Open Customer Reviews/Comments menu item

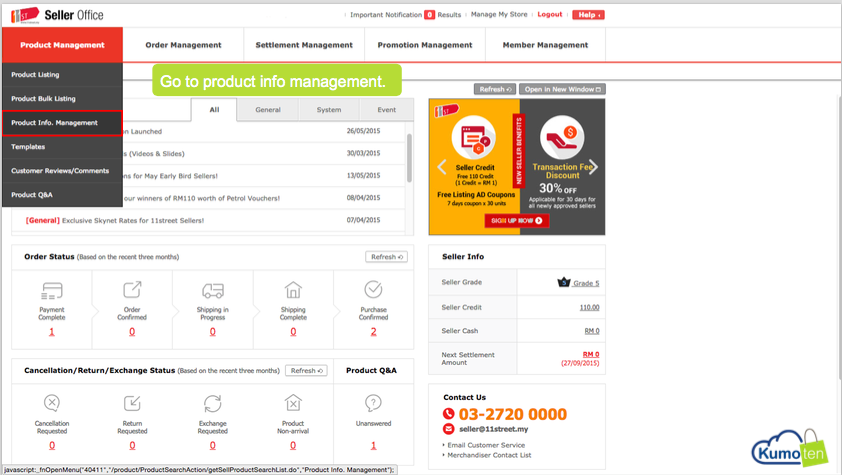(62, 171)
